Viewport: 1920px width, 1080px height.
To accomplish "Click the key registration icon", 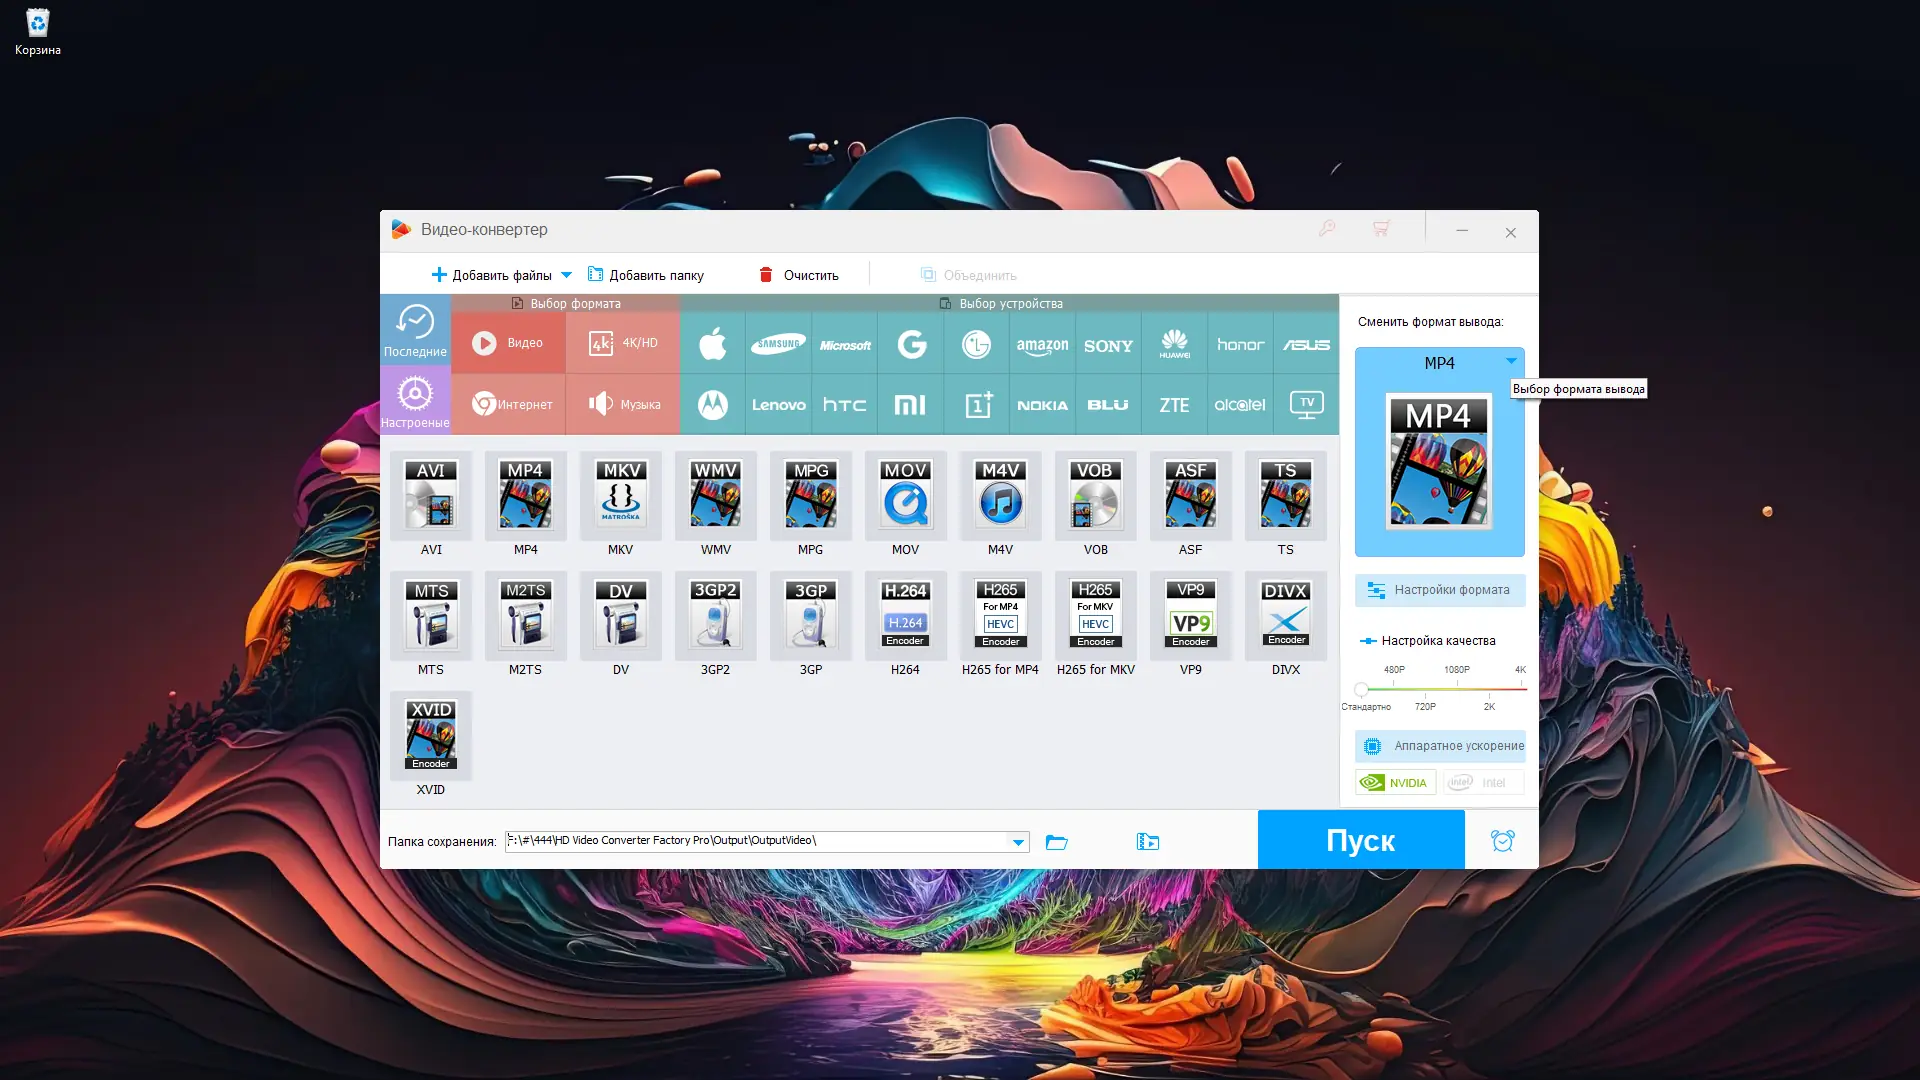I will (x=1327, y=229).
